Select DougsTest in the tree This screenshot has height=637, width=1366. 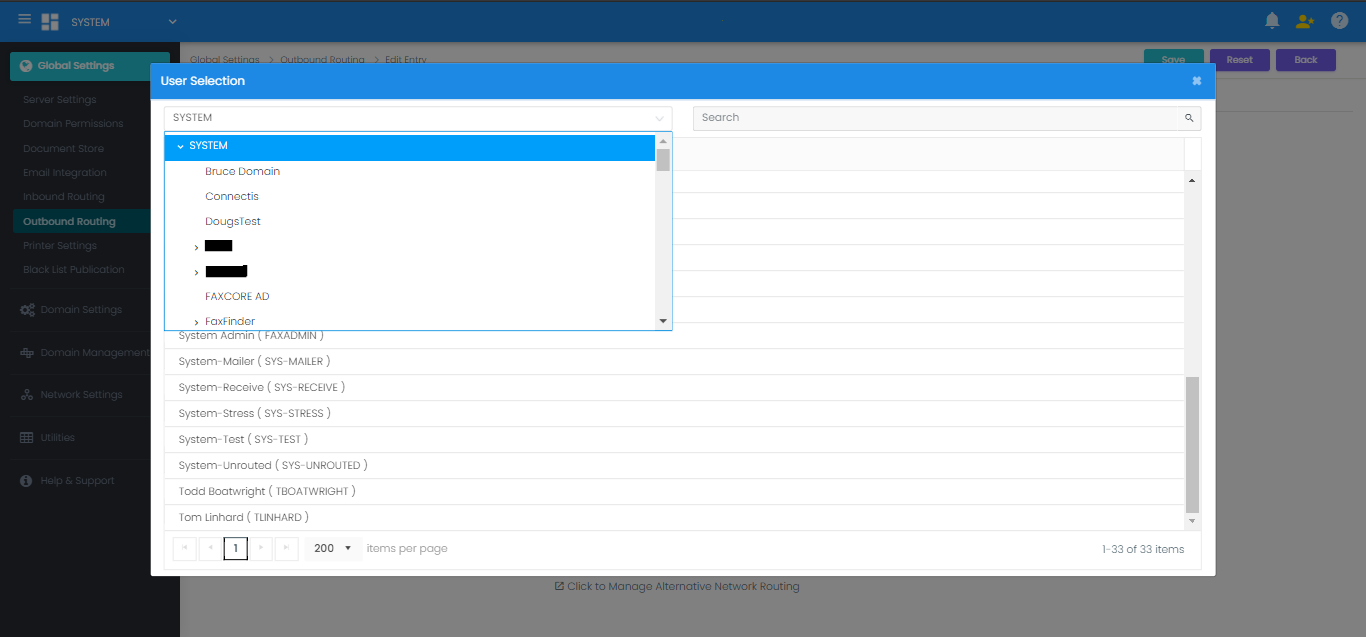tap(233, 221)
